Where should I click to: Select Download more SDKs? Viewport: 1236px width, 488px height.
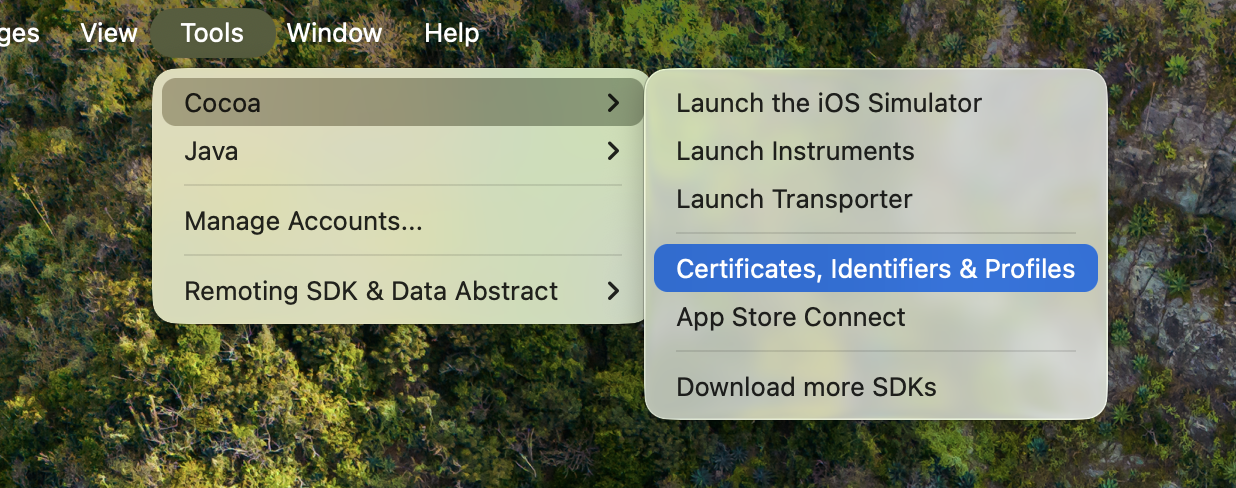click(x=806, y=387)
